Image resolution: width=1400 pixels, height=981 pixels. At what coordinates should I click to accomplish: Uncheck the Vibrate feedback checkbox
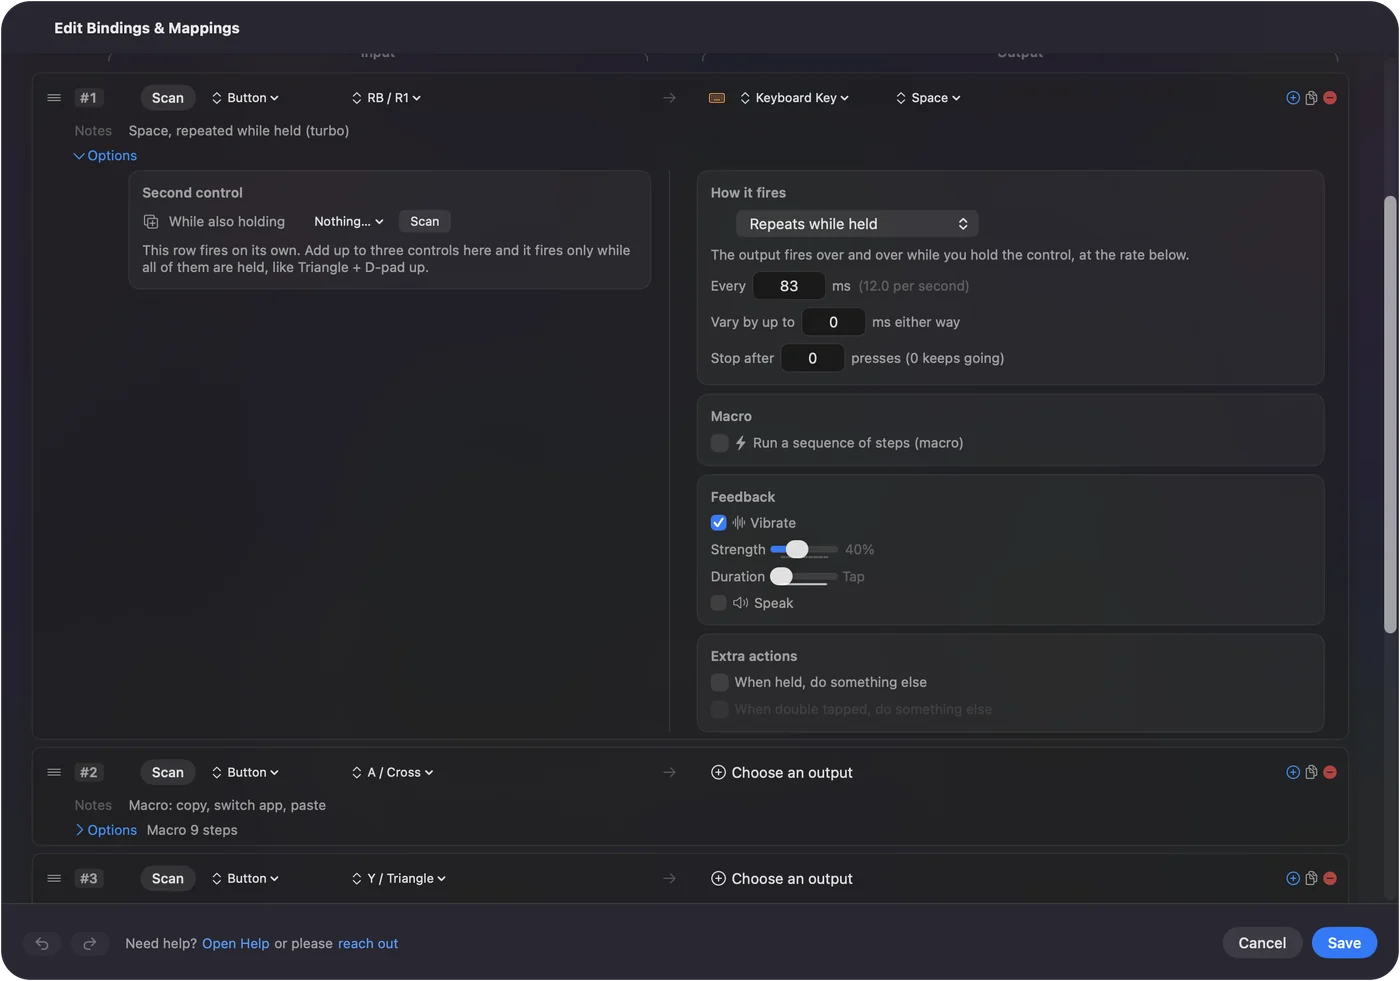pos(719,523)
